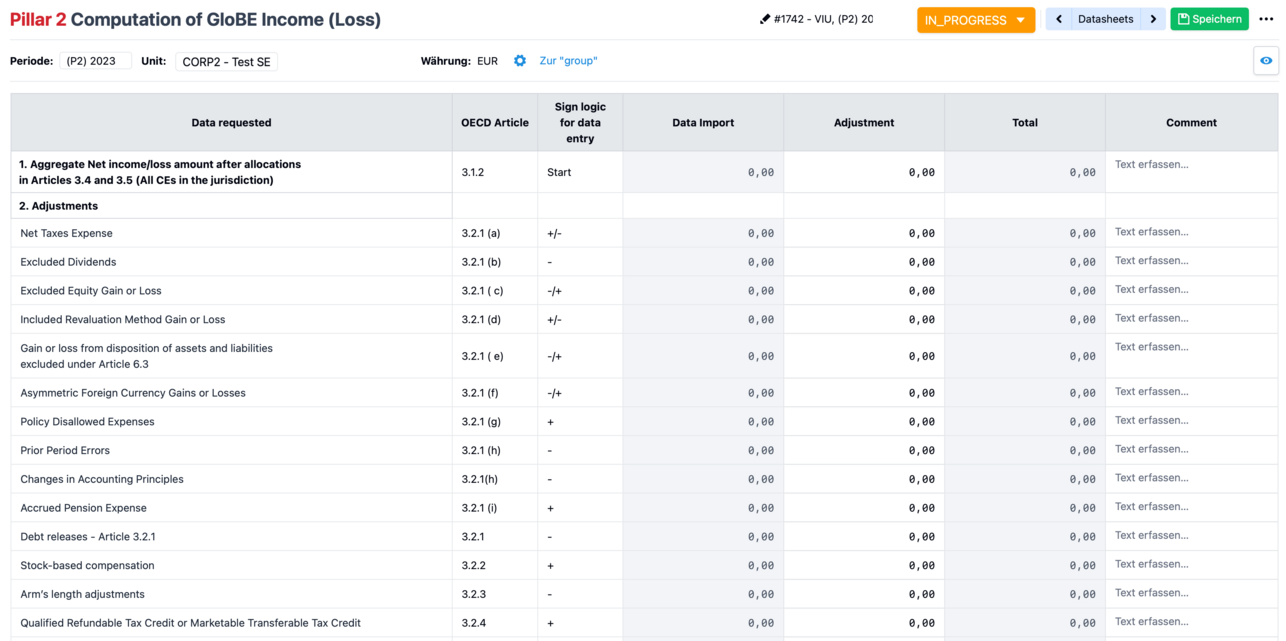Click the Data Import column header
Image resolution: width=1286 pixels, height=641 pixels.
pyautogui.click(x=703, y=123)
